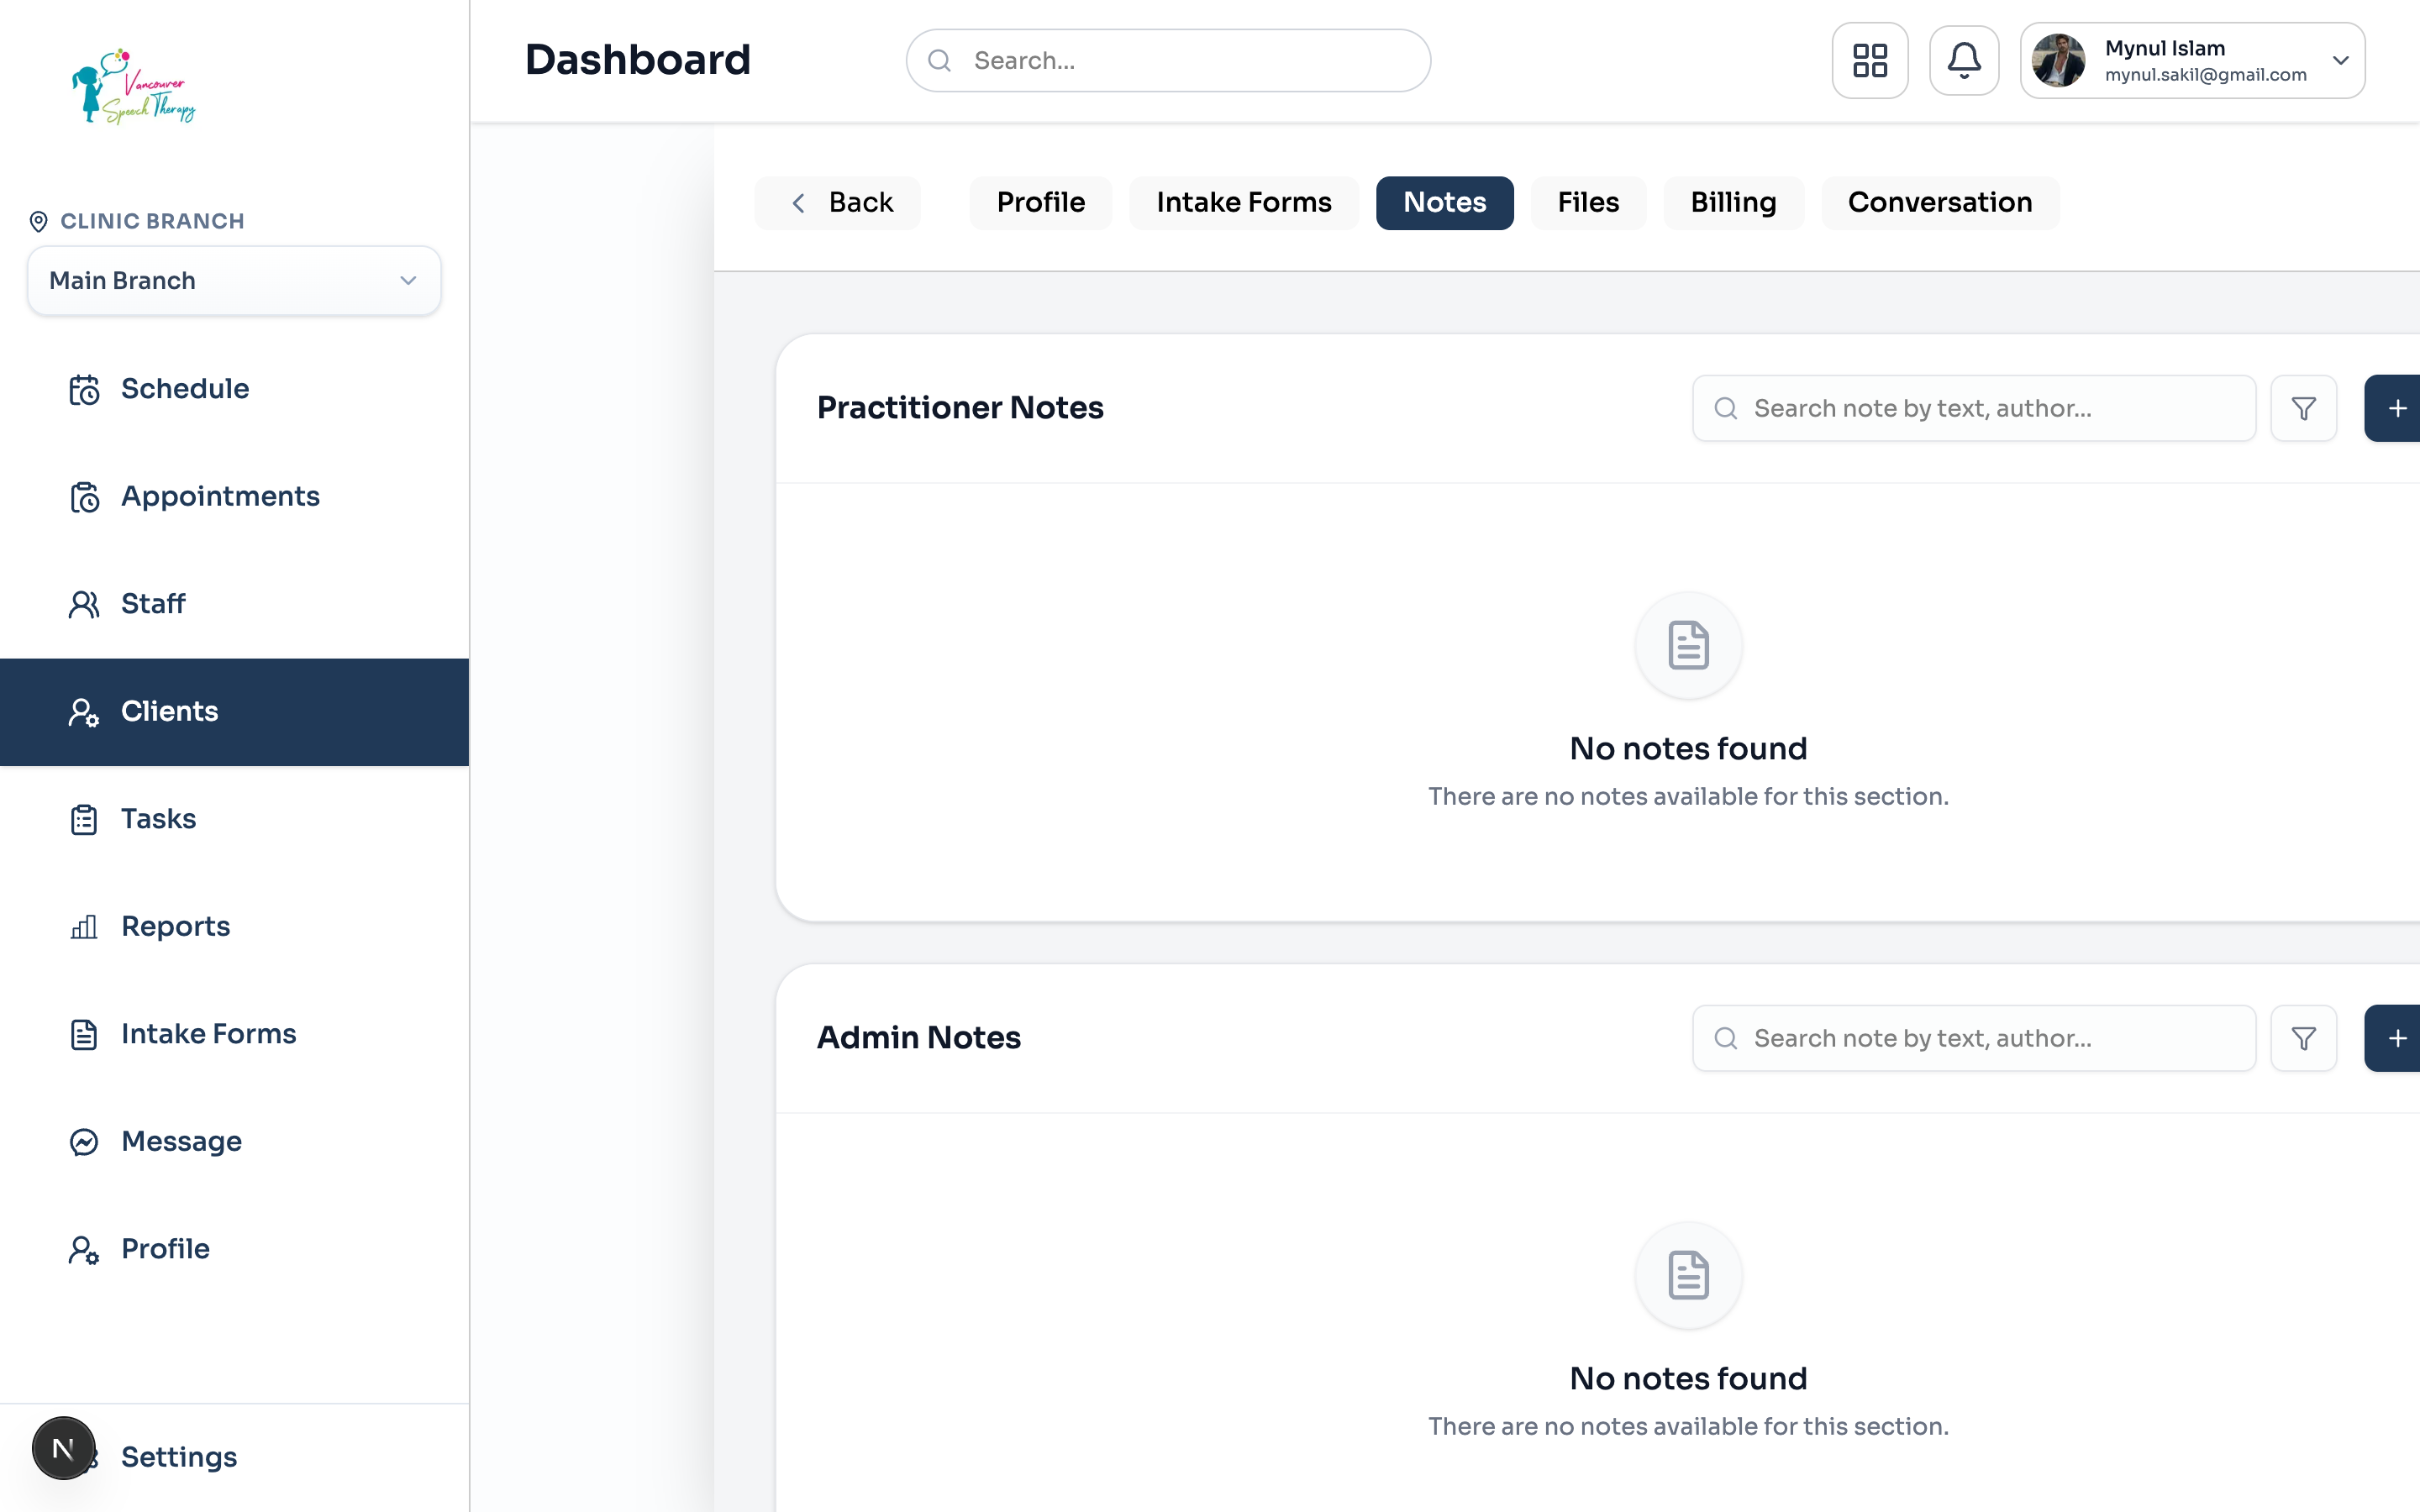Add a new Practitioner note
This screenshot has width=2420, height=1512.
2394,408
